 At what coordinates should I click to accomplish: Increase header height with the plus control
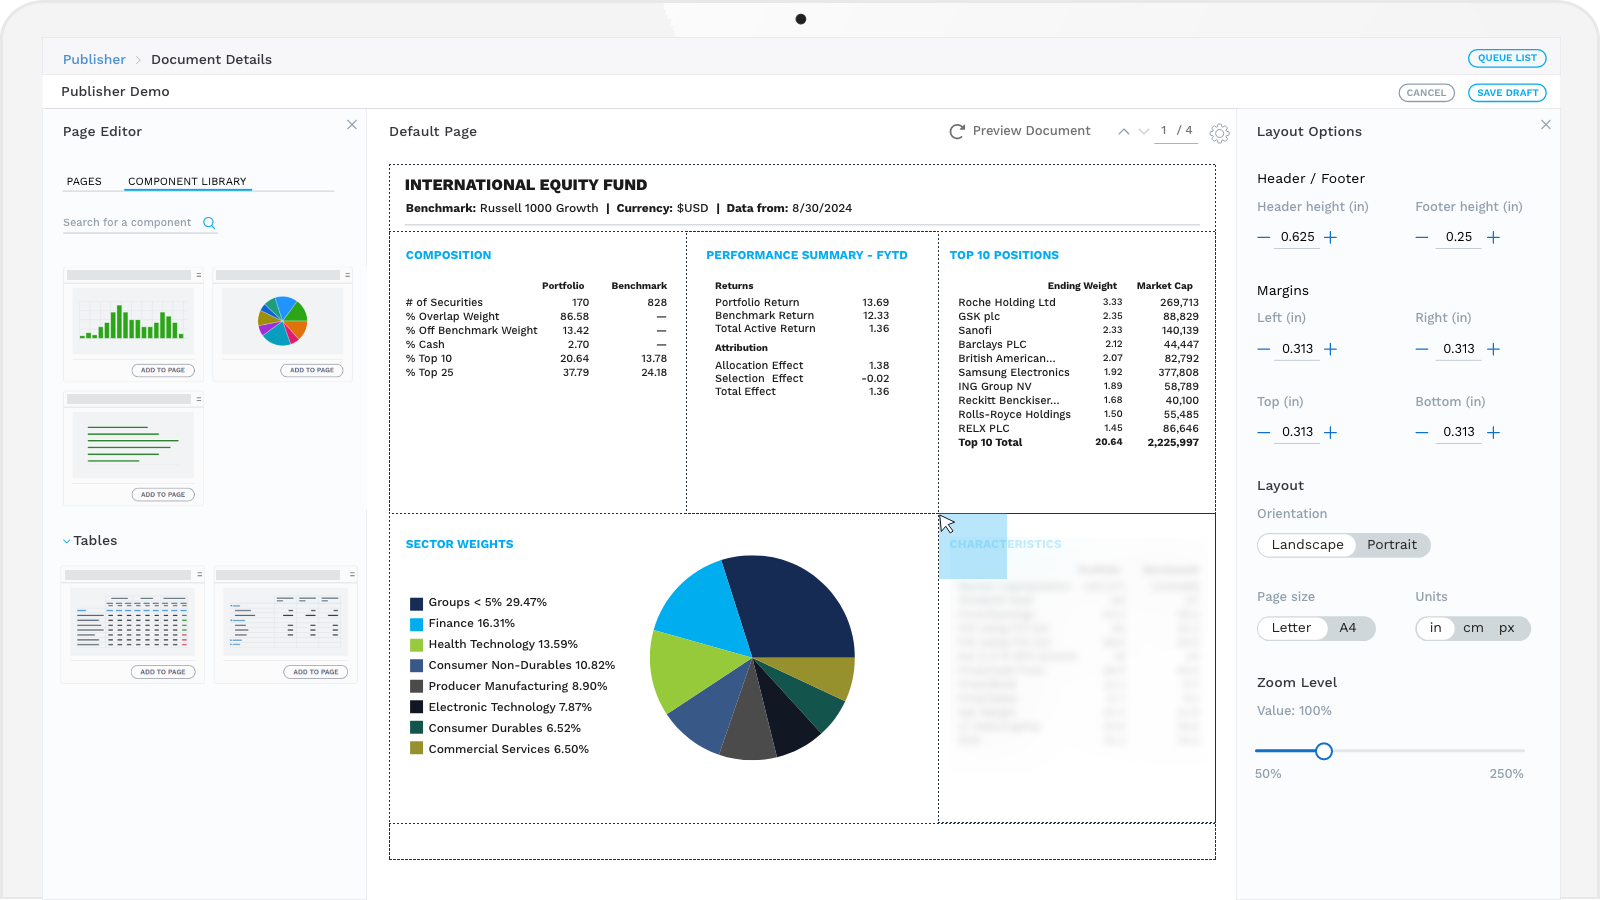click(x=1330, y=237)
